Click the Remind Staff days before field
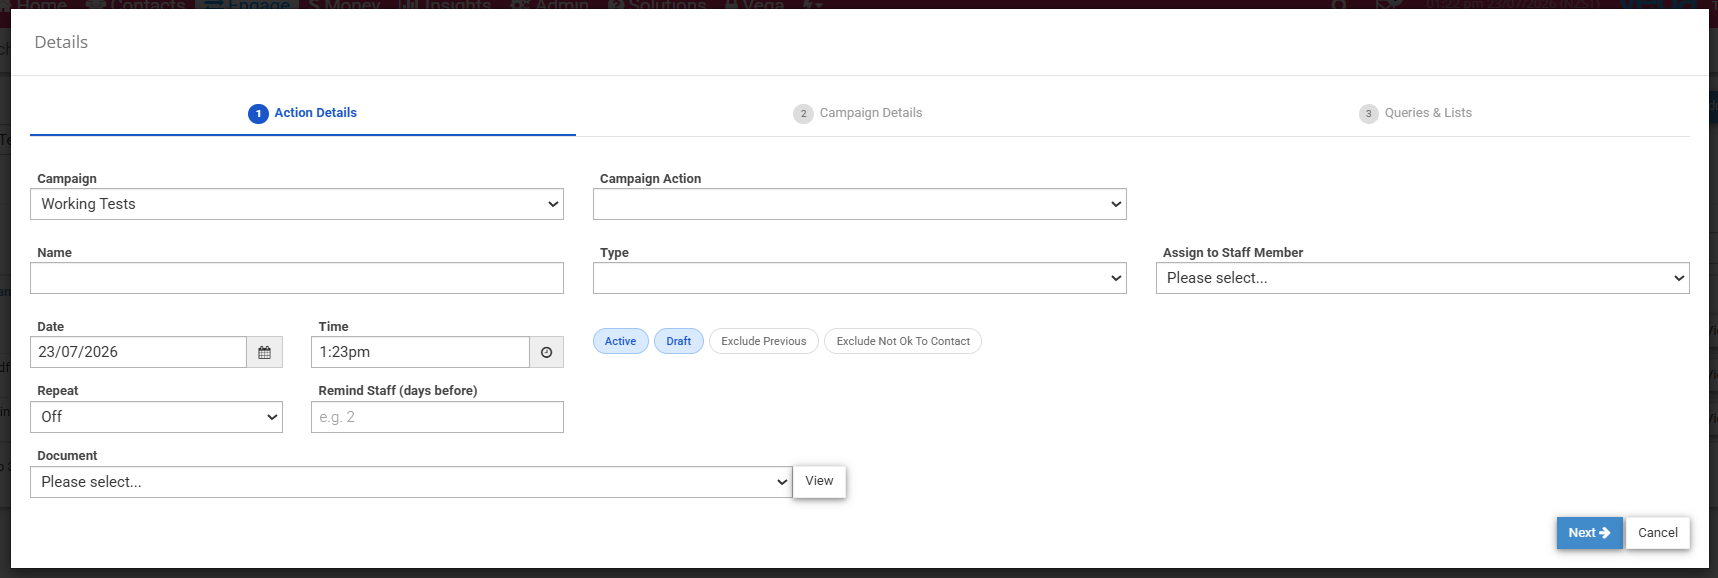The width and height of the screenshot is (1718, 578). tap(437, 417)
